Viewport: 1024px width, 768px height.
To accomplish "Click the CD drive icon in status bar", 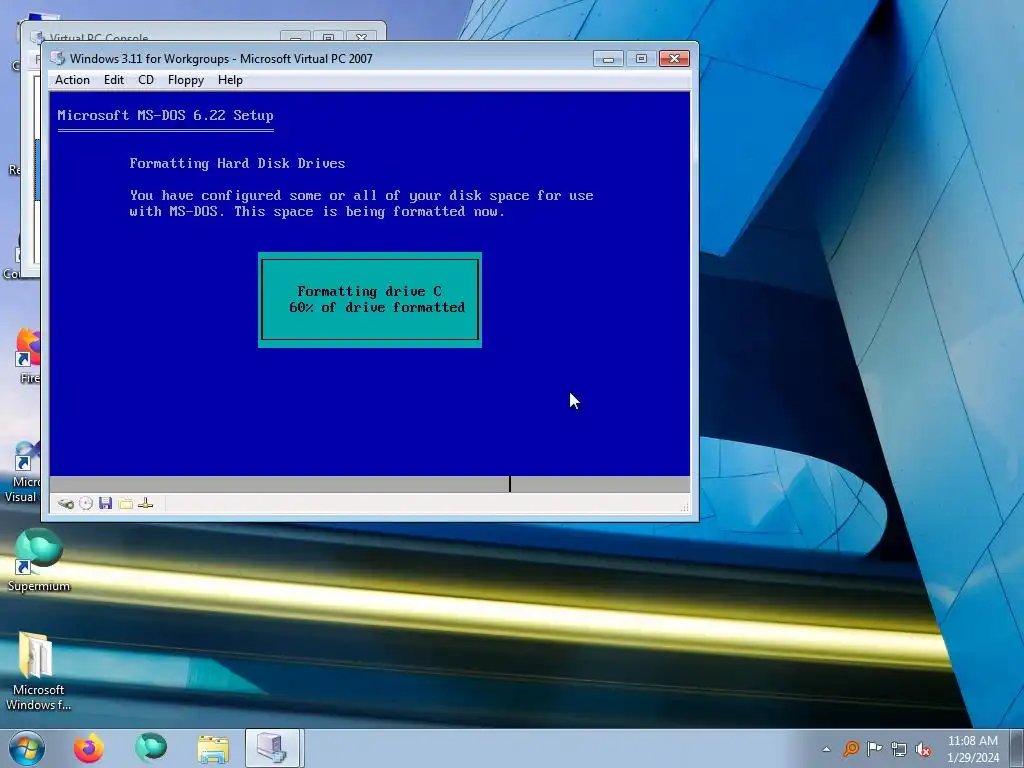I will click(x=86, y=504).
